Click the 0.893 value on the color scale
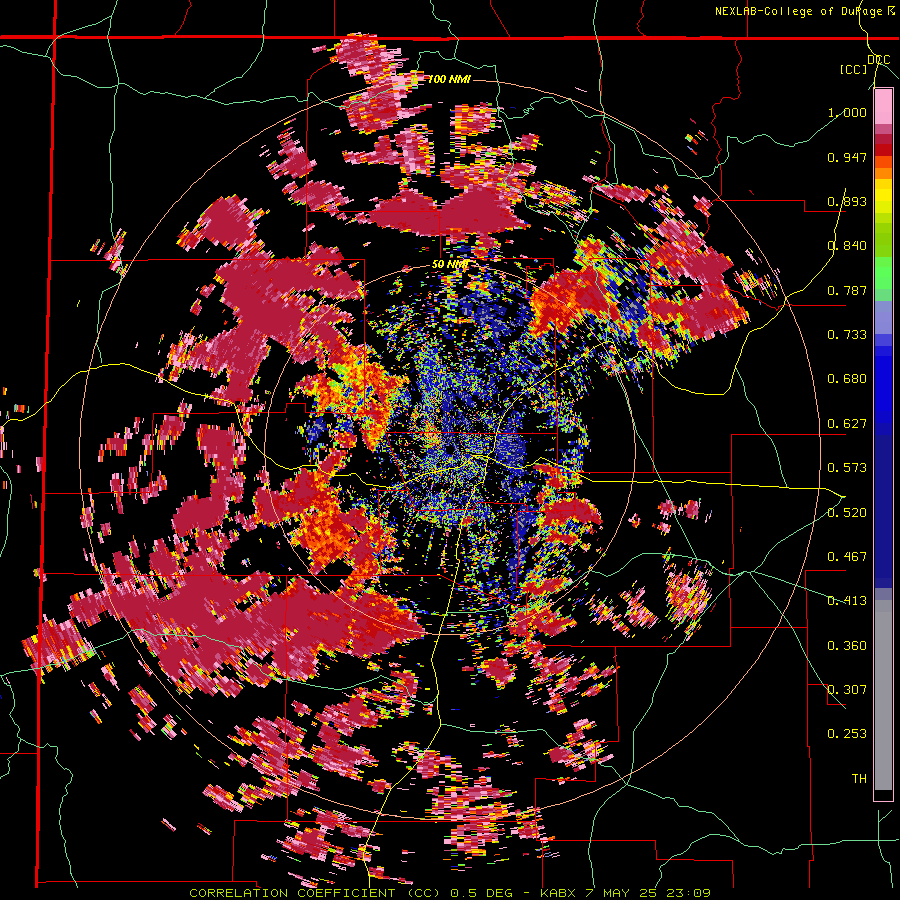The image size is (900, 900). click(x=847, y=201)
